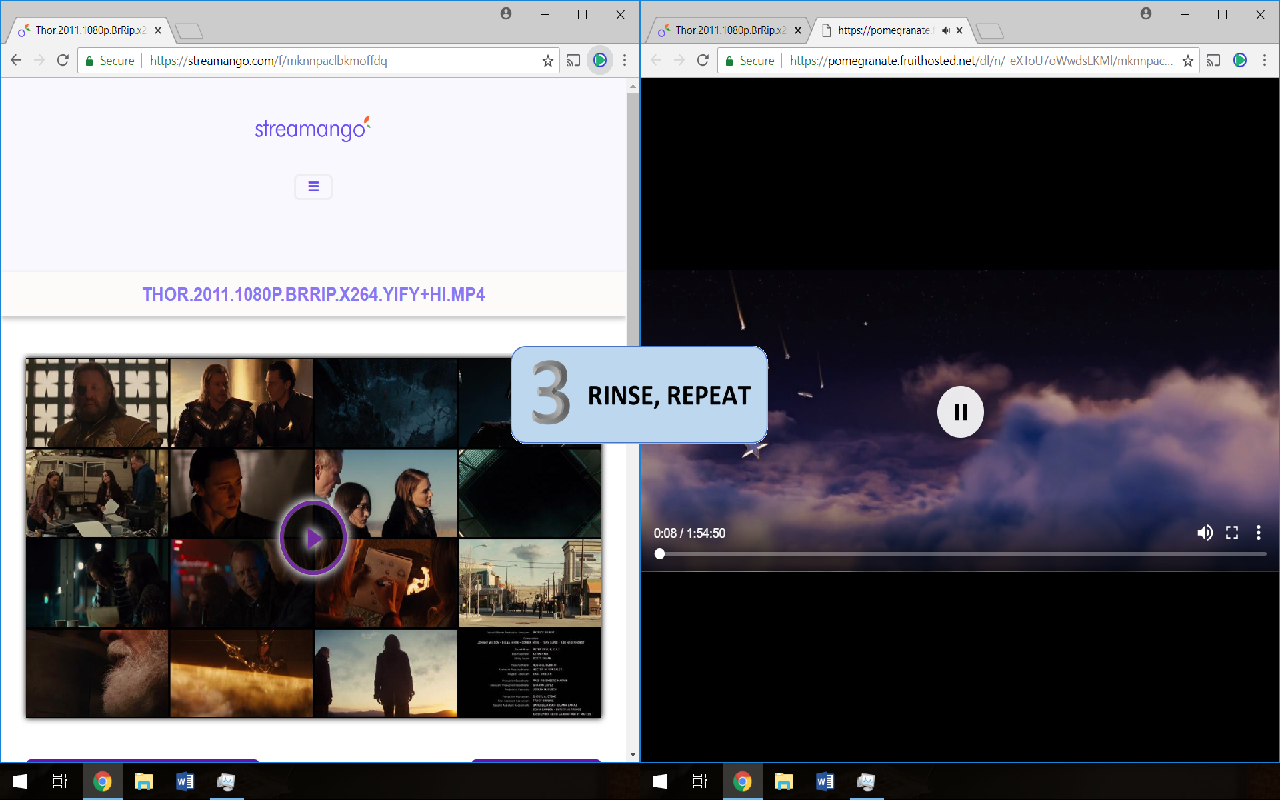
Task: Pause the playing Thor video
Action: (x=960, y=412)
